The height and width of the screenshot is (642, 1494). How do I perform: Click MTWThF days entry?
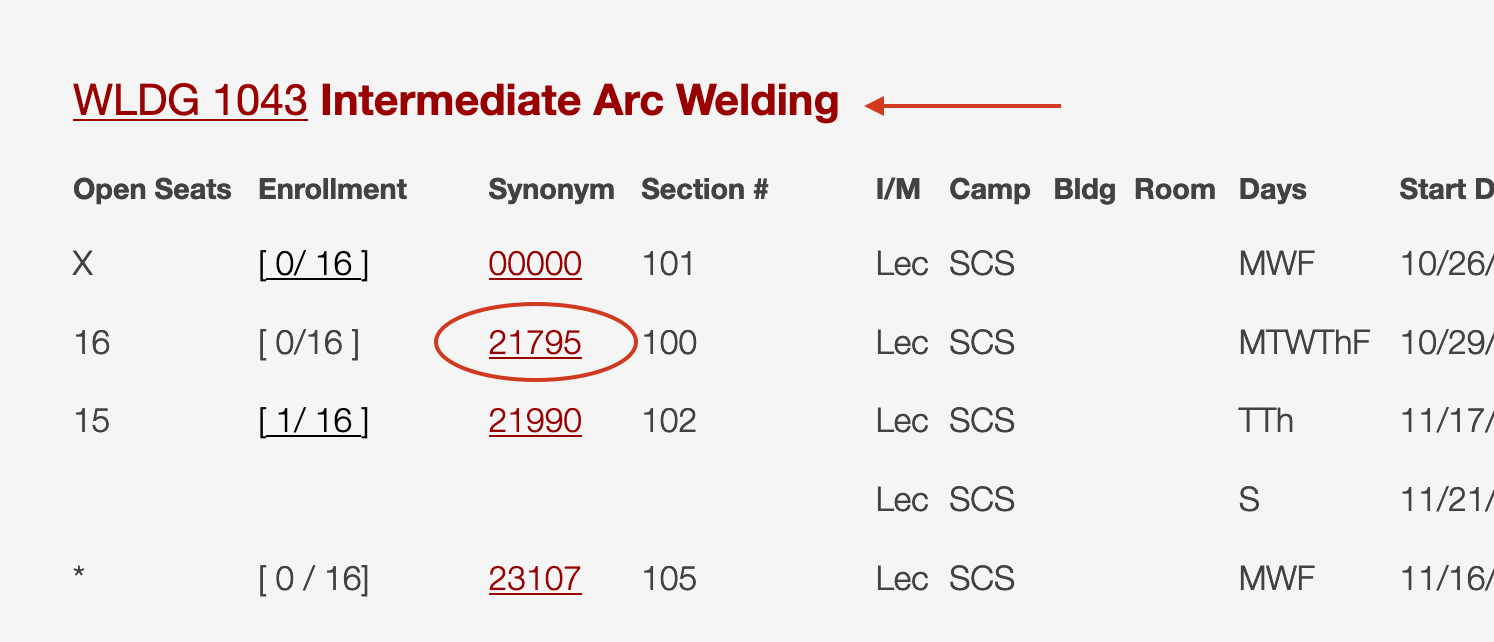(1304, 343)
